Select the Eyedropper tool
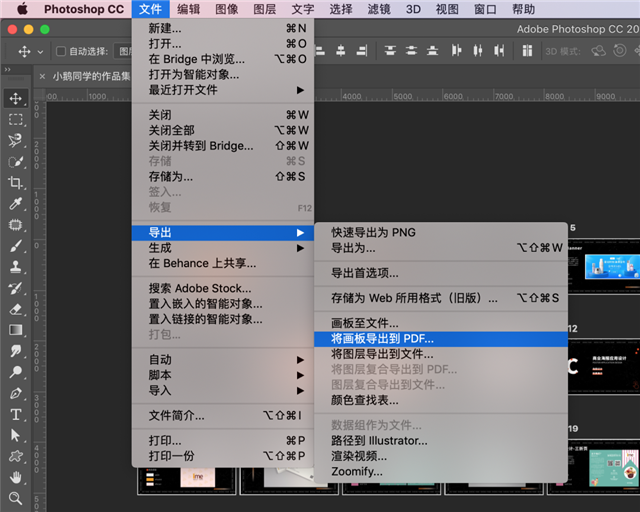This screenshot has height=512, width=640. [16, 203]
